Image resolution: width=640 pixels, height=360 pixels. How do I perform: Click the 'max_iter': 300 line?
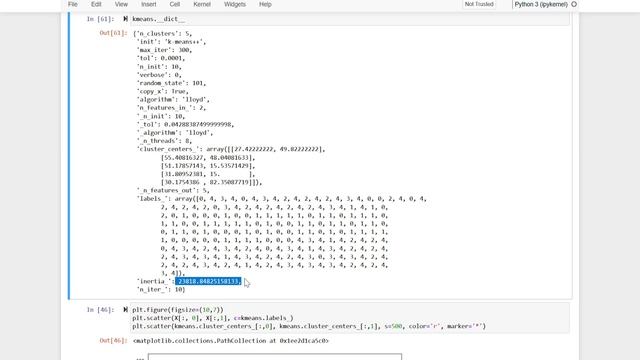coord(164,50)
